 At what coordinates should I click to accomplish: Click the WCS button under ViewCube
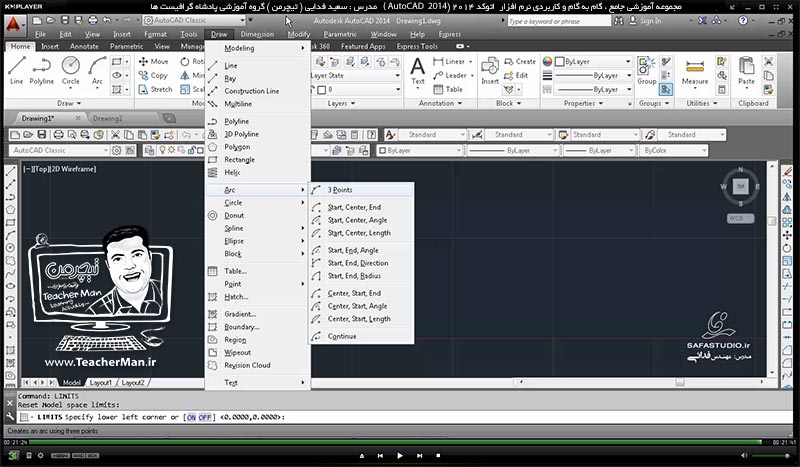coord(740,218)
